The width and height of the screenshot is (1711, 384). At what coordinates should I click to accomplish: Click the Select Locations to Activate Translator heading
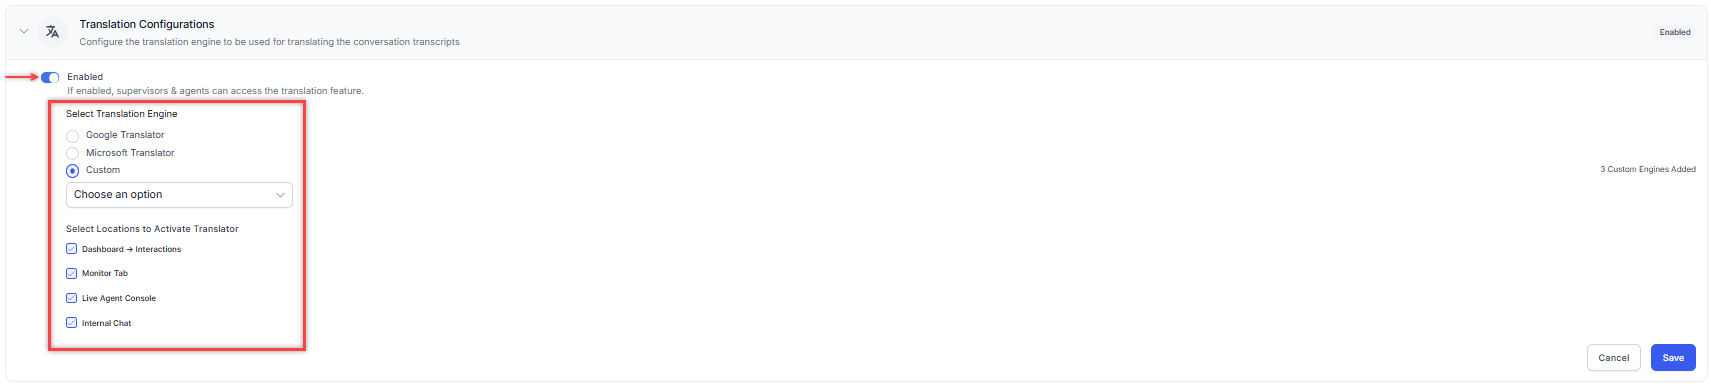click(152, 229)
